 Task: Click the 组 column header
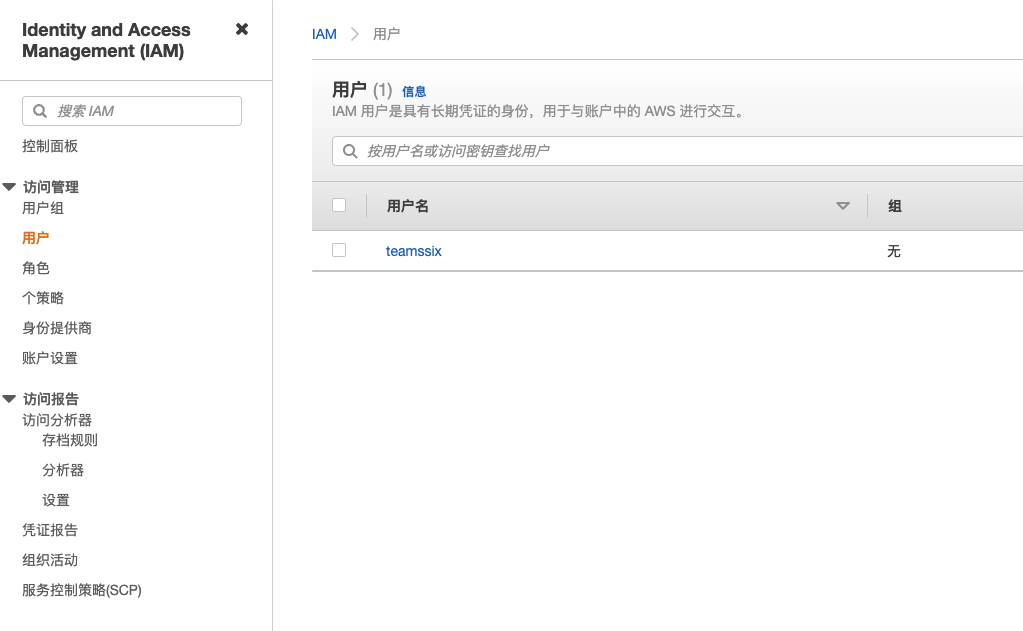coord(894,206)
